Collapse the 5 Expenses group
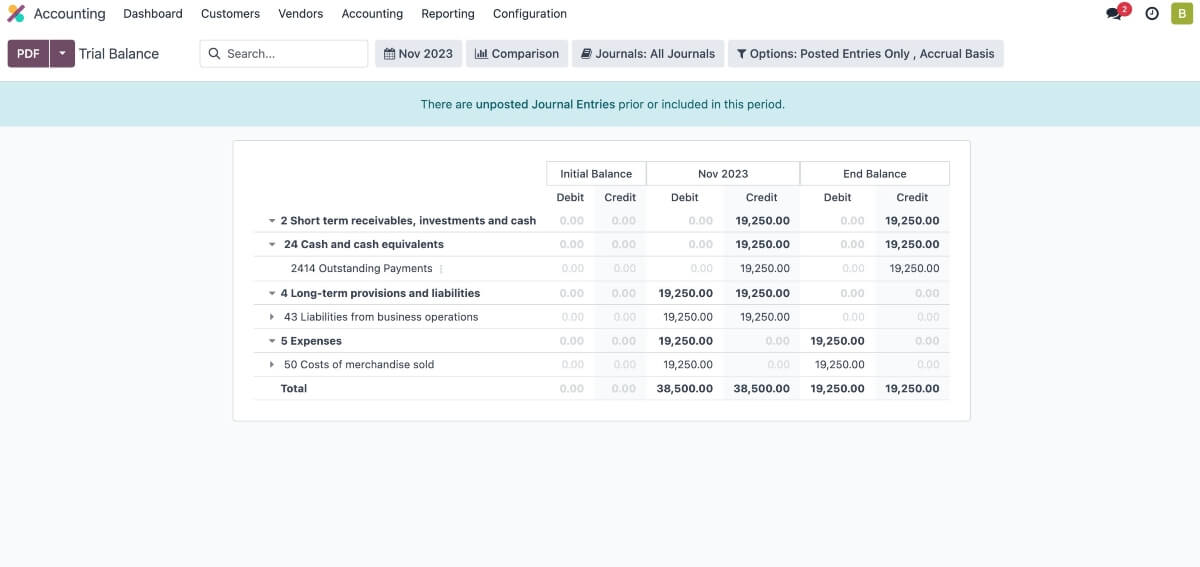This screenshot has width=1200, height=567. [271, 341]
